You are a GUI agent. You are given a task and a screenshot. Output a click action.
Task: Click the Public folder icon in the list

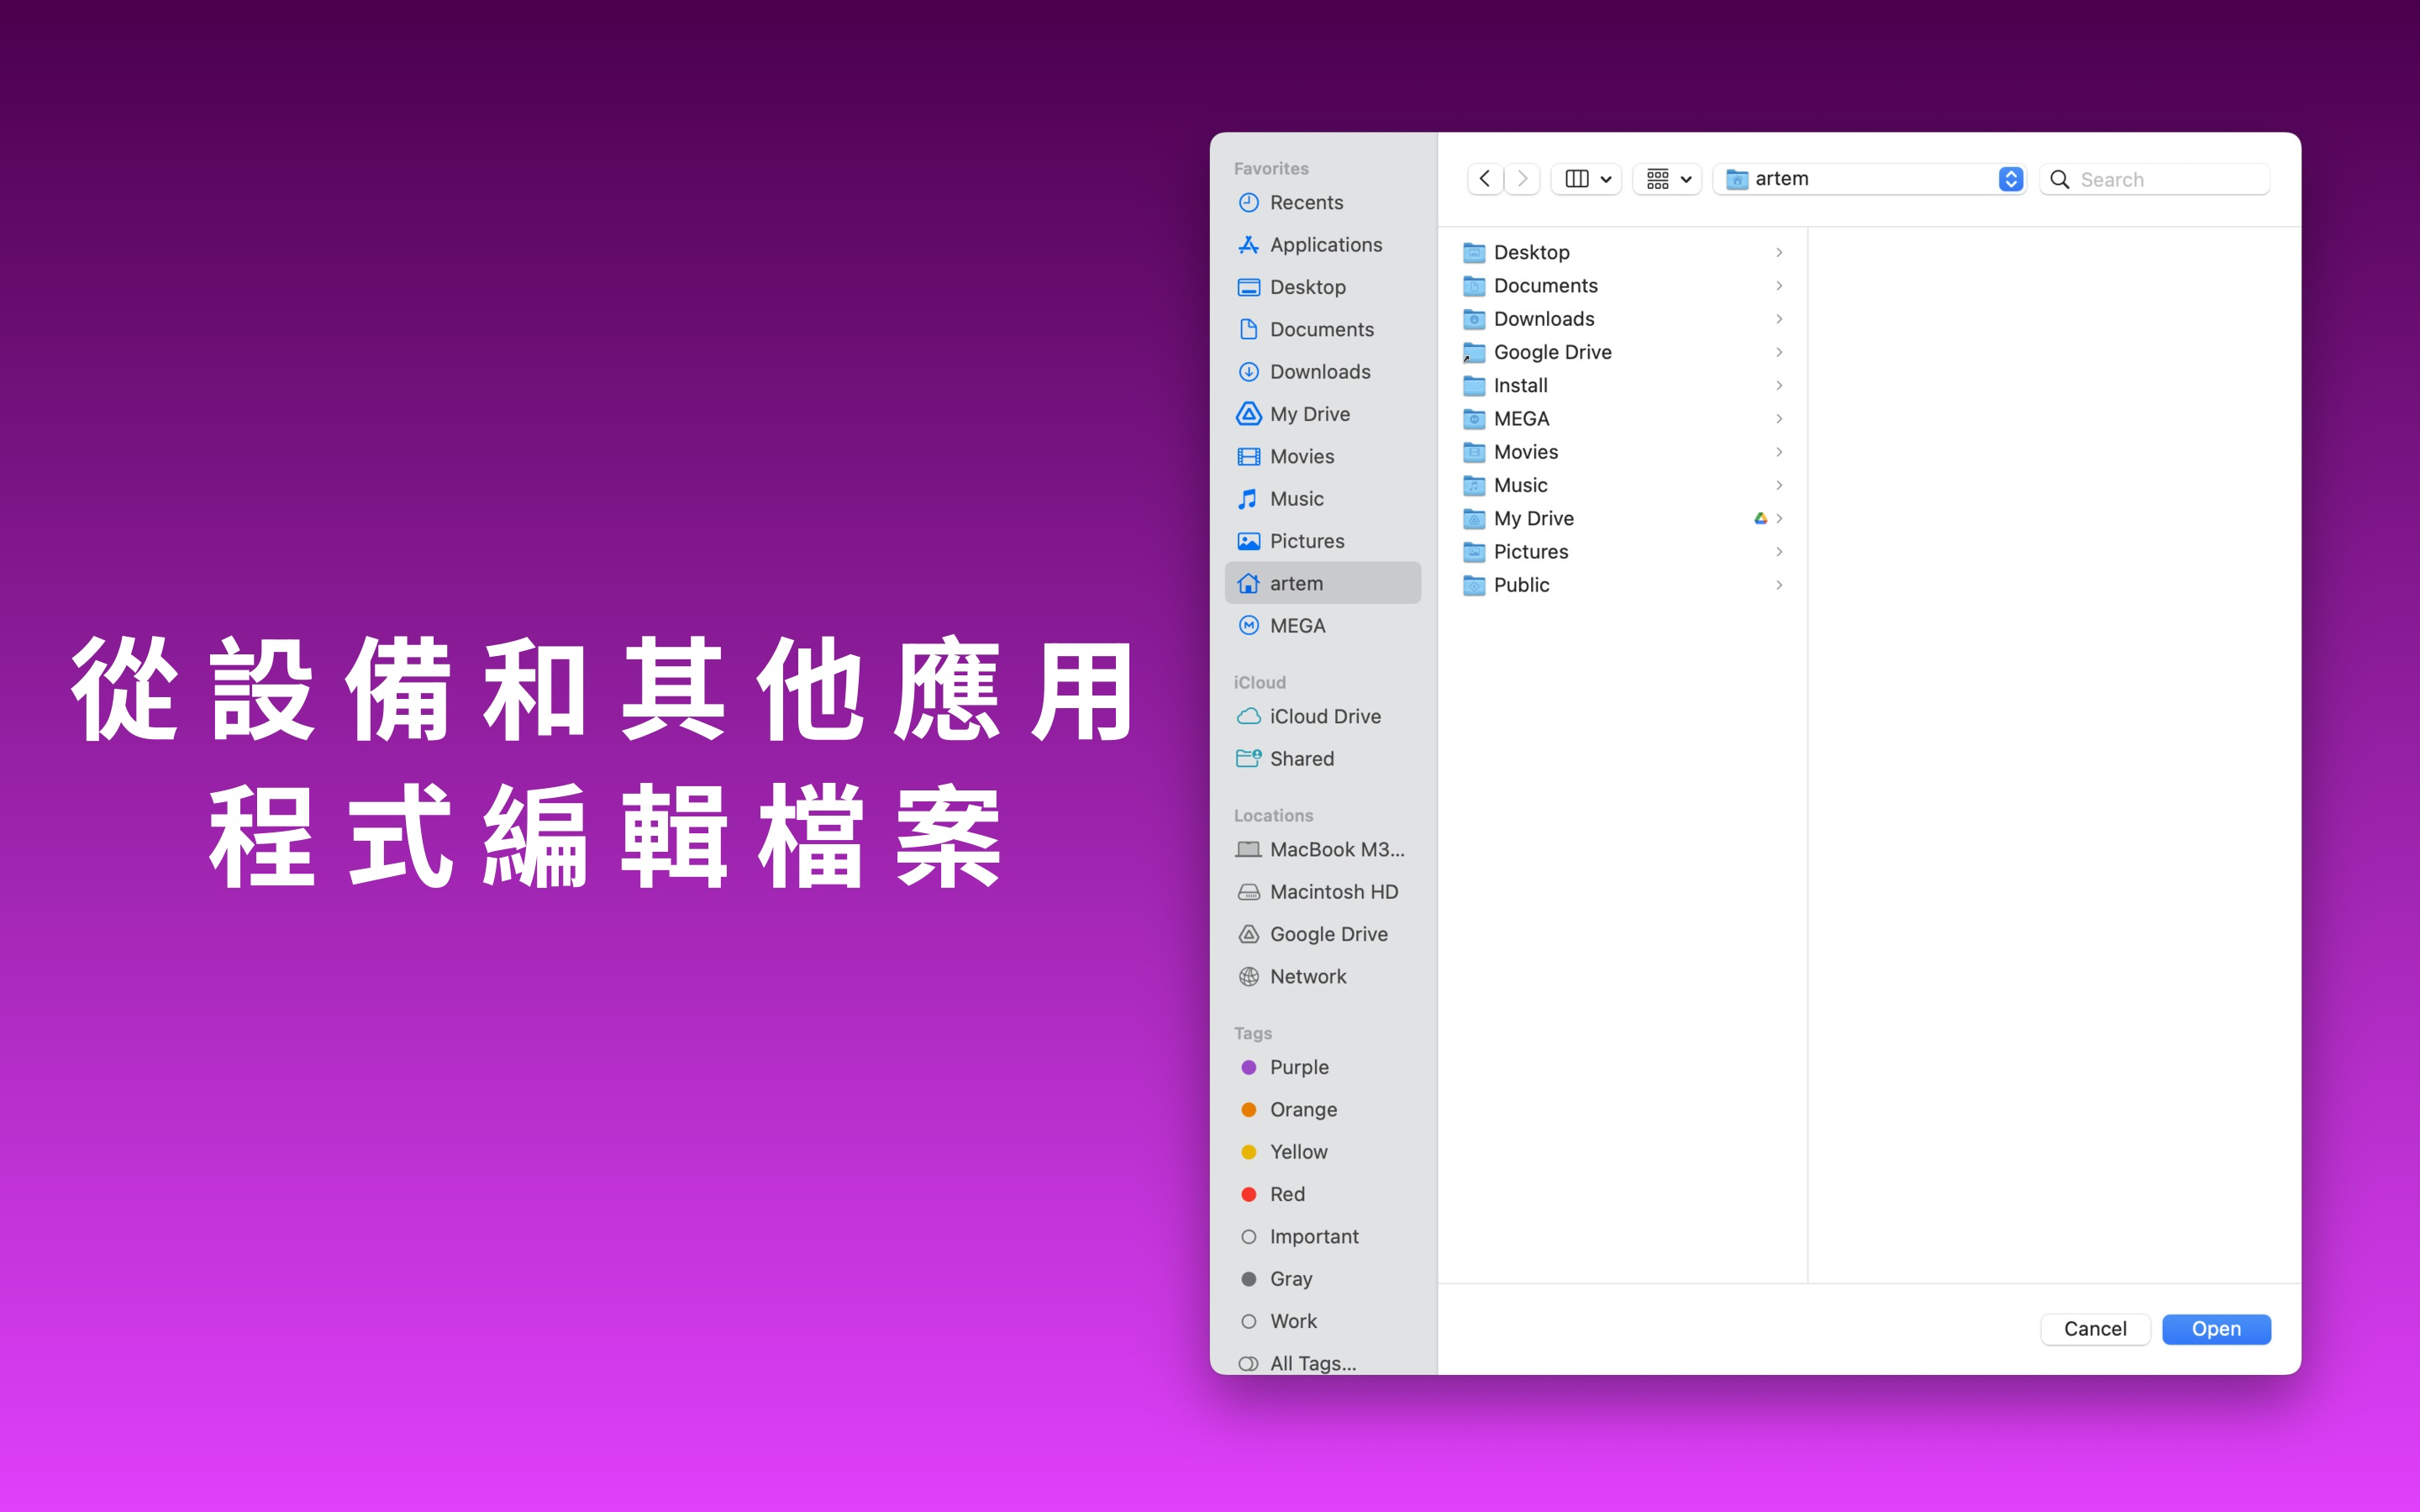[x=1473, y=585]
